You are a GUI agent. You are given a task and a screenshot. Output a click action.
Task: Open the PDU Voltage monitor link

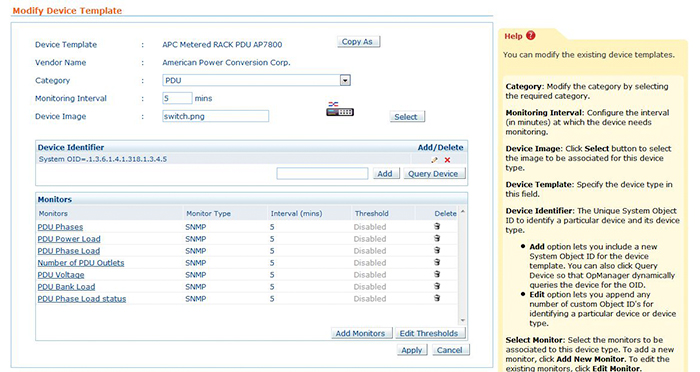pyautogui.click(x=61, y=275)
